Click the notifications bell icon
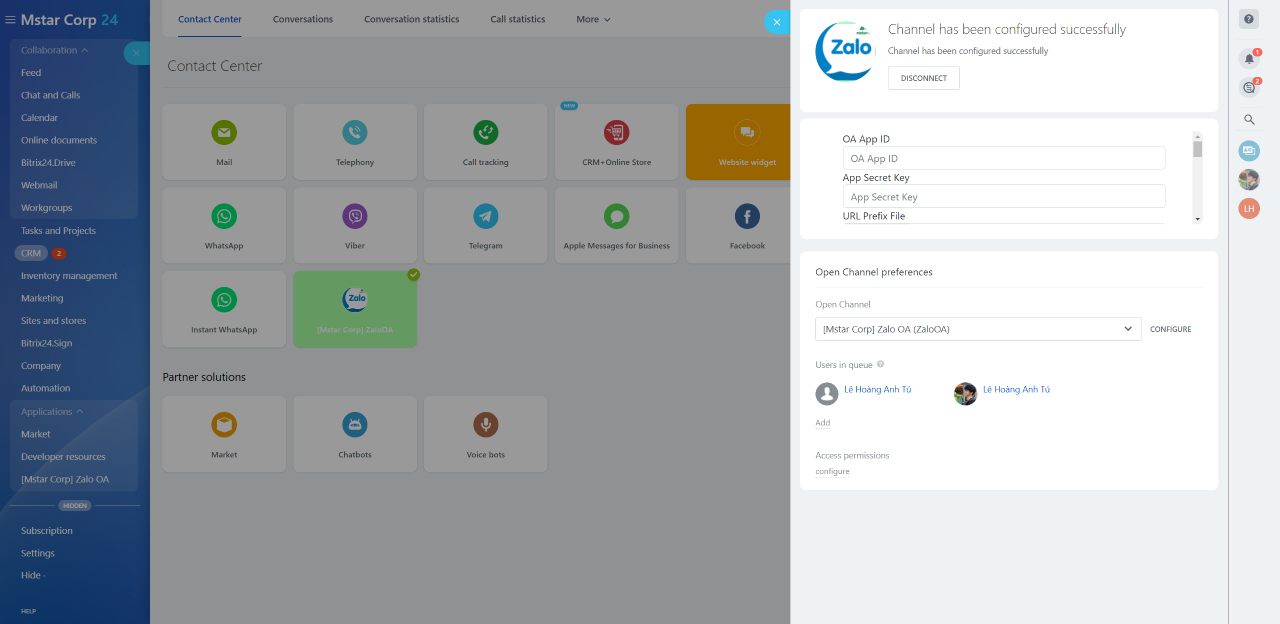Viewport: 1280px width, 624px height. click(1248, 59)
